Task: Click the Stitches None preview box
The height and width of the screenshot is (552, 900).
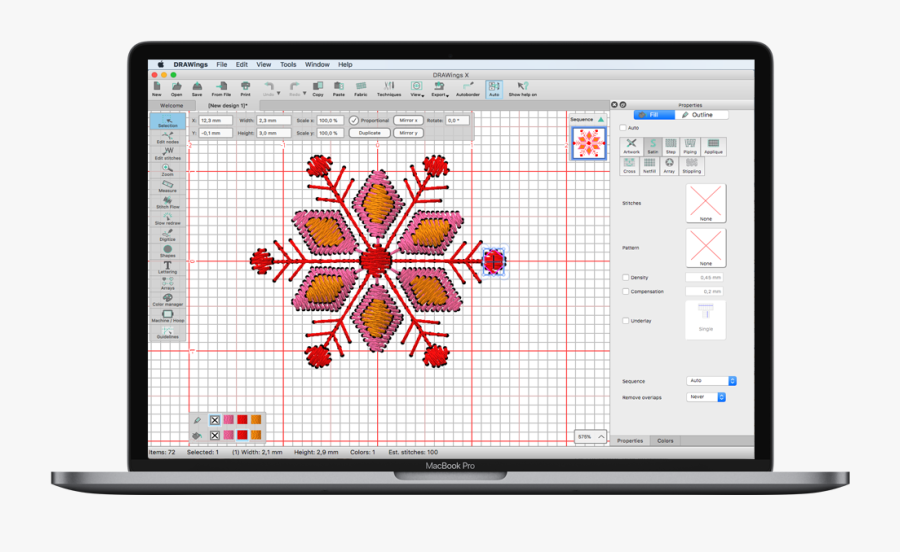Action: (x=705, y=203)
